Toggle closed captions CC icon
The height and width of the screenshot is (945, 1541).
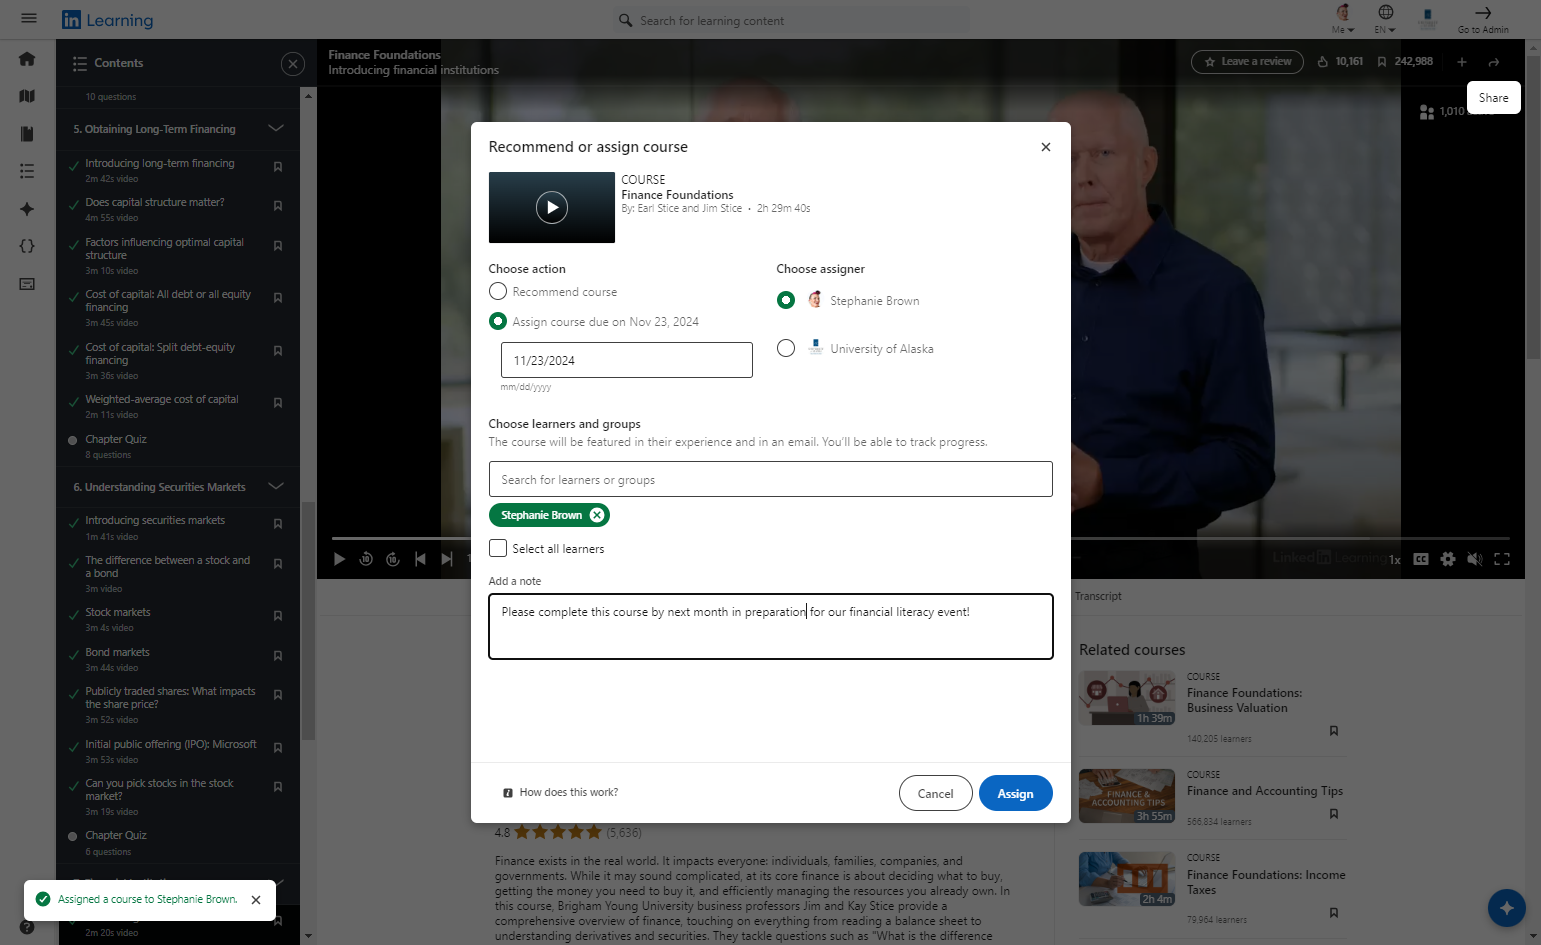coord(1421,559)
